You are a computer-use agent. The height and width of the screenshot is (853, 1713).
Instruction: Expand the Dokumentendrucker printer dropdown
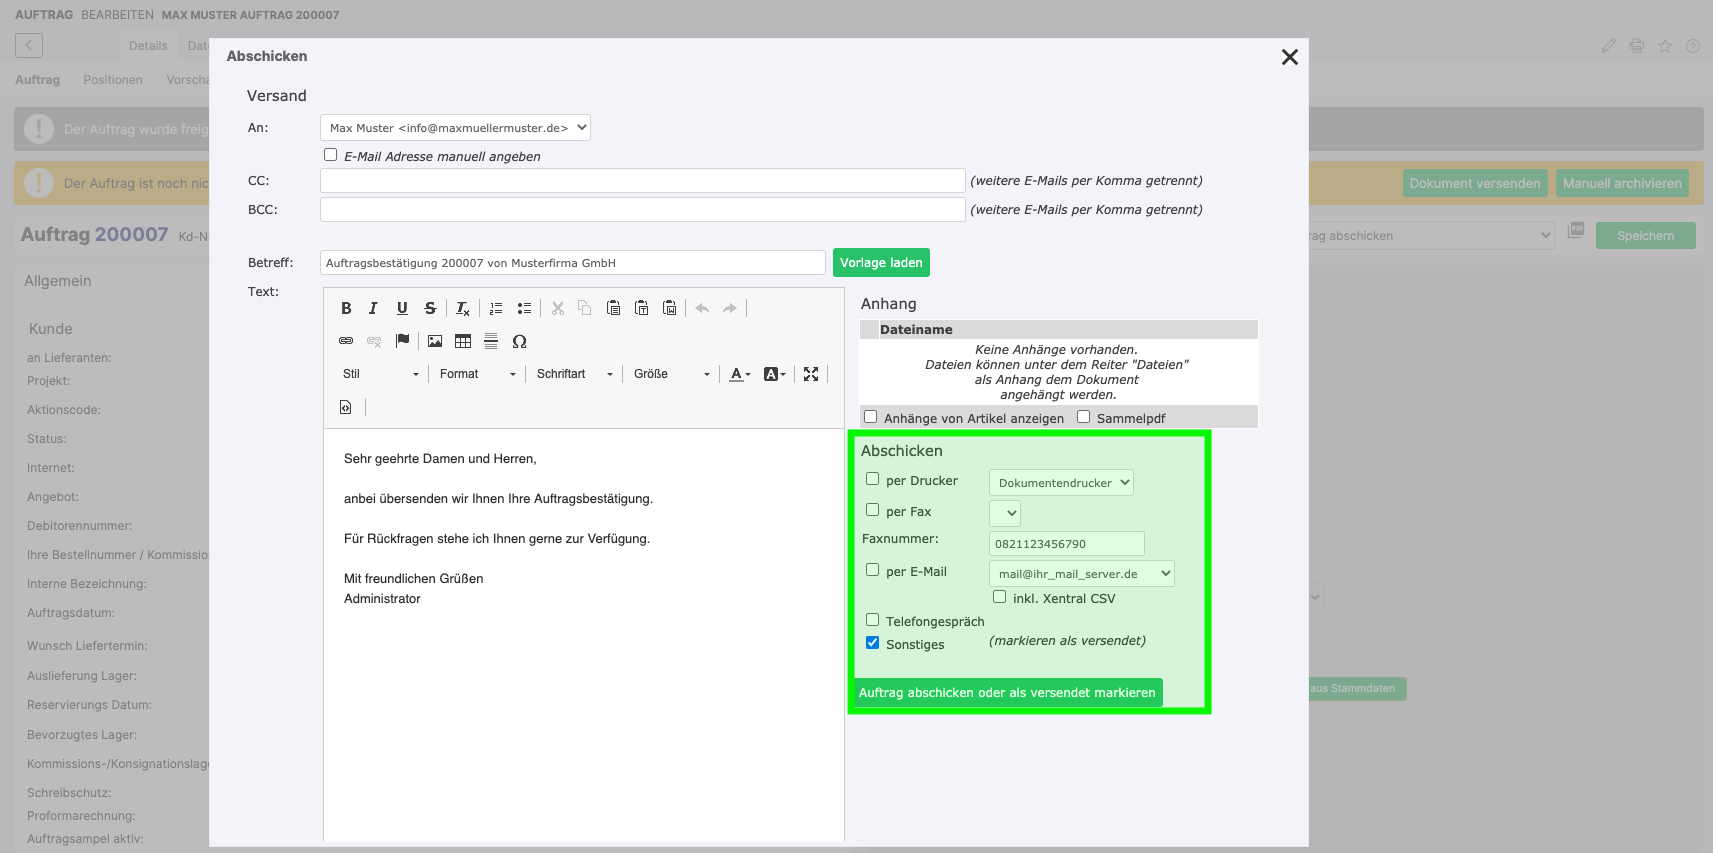[1061, 483]
